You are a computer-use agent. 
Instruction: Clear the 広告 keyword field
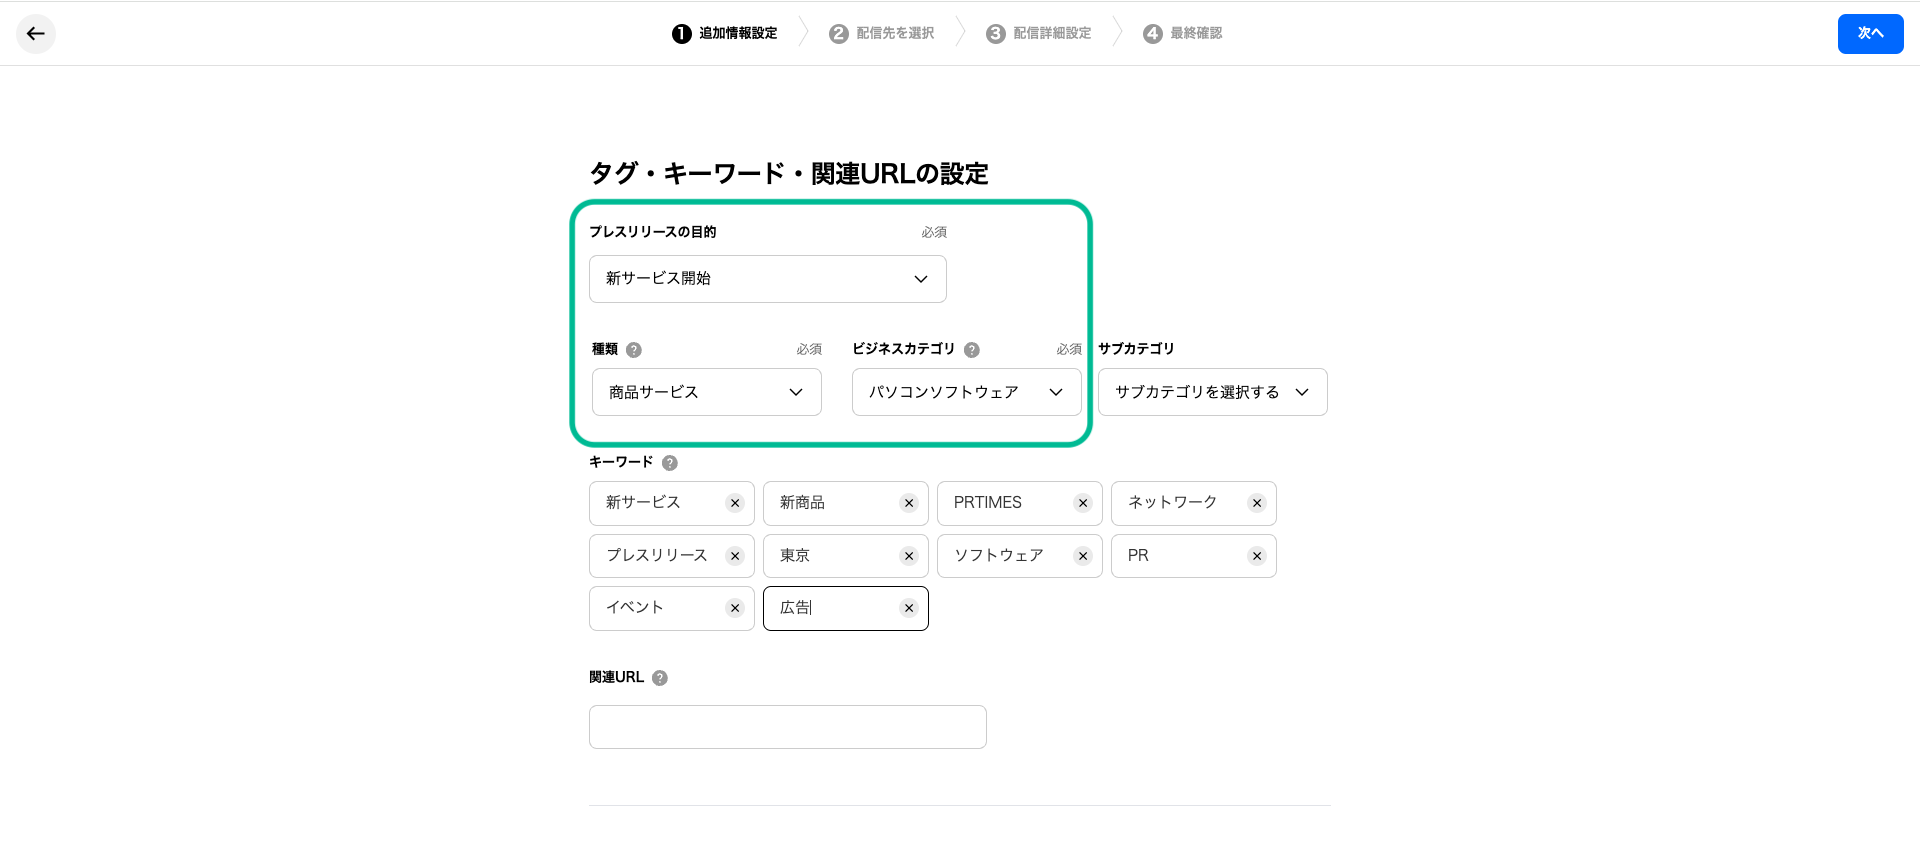pos(909,608)
